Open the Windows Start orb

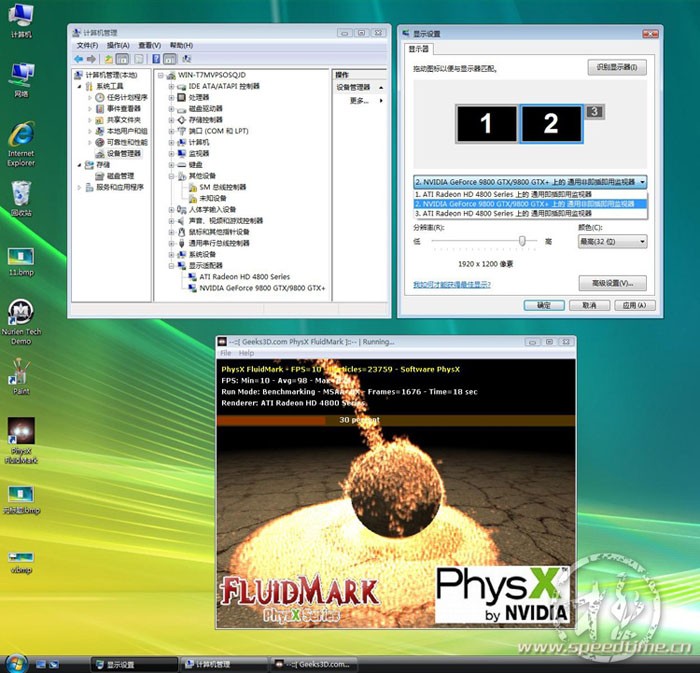click(x=16, y=664)
